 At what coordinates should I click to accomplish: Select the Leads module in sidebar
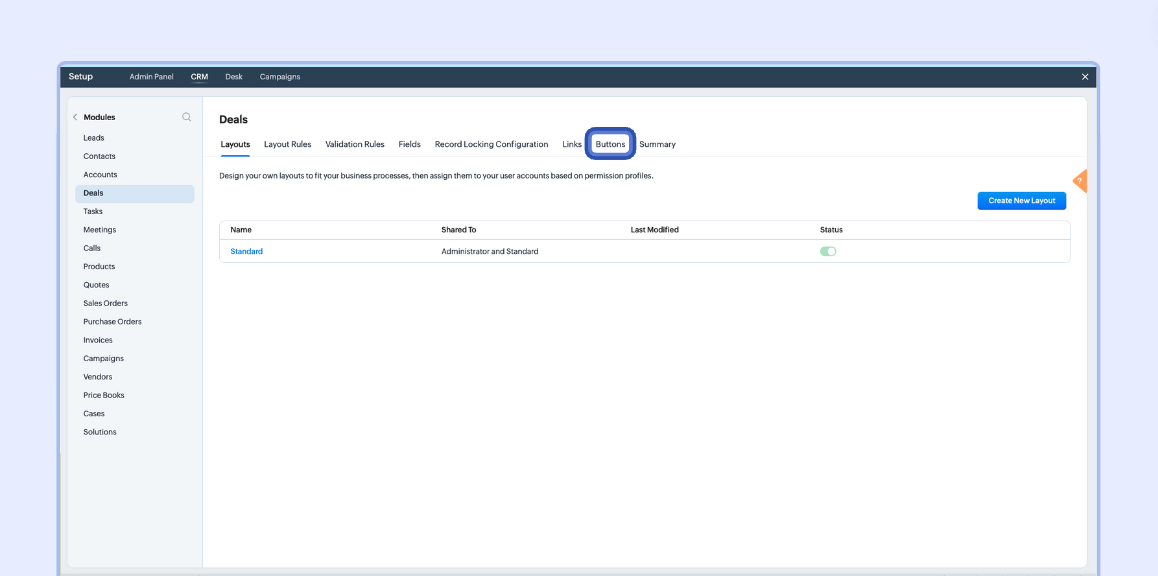[94, 138]
